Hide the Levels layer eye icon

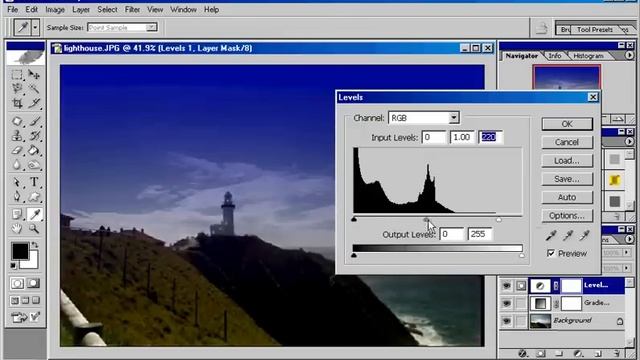click(x=507, y=286)
